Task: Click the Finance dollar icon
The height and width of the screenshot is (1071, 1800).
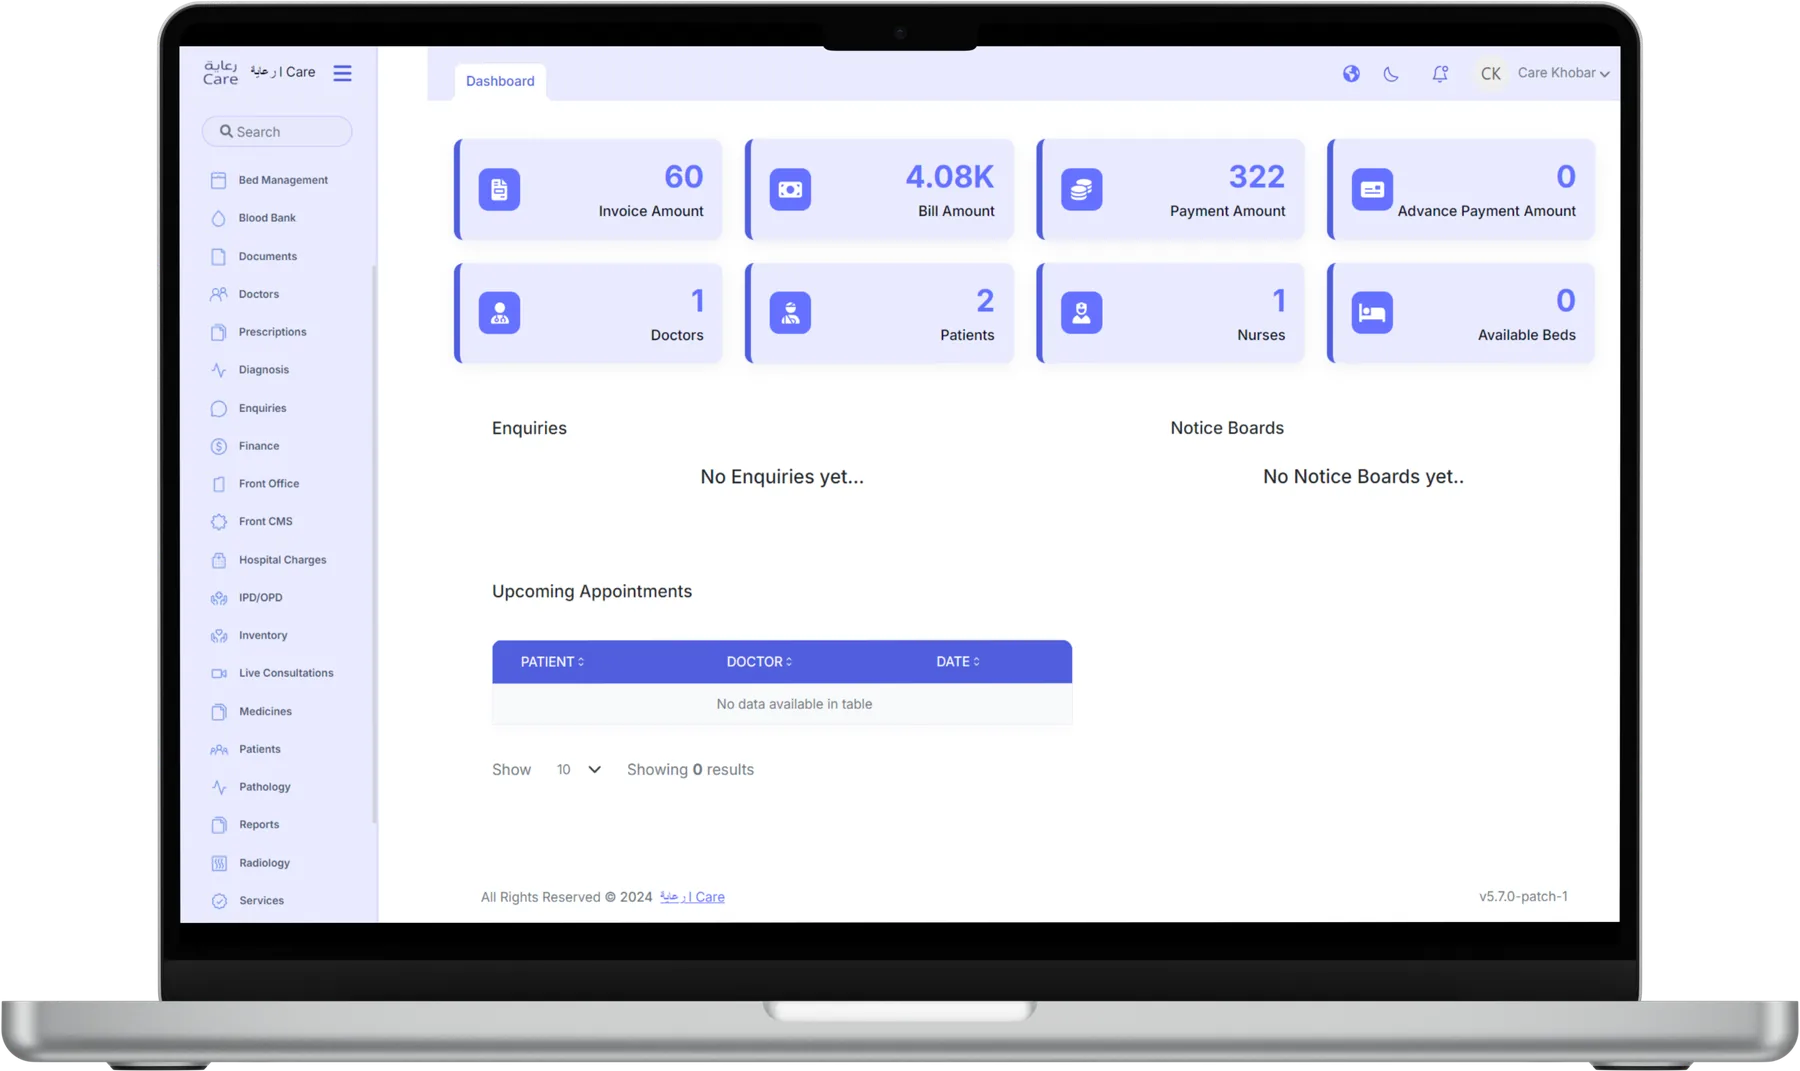Action: (219, 446)
